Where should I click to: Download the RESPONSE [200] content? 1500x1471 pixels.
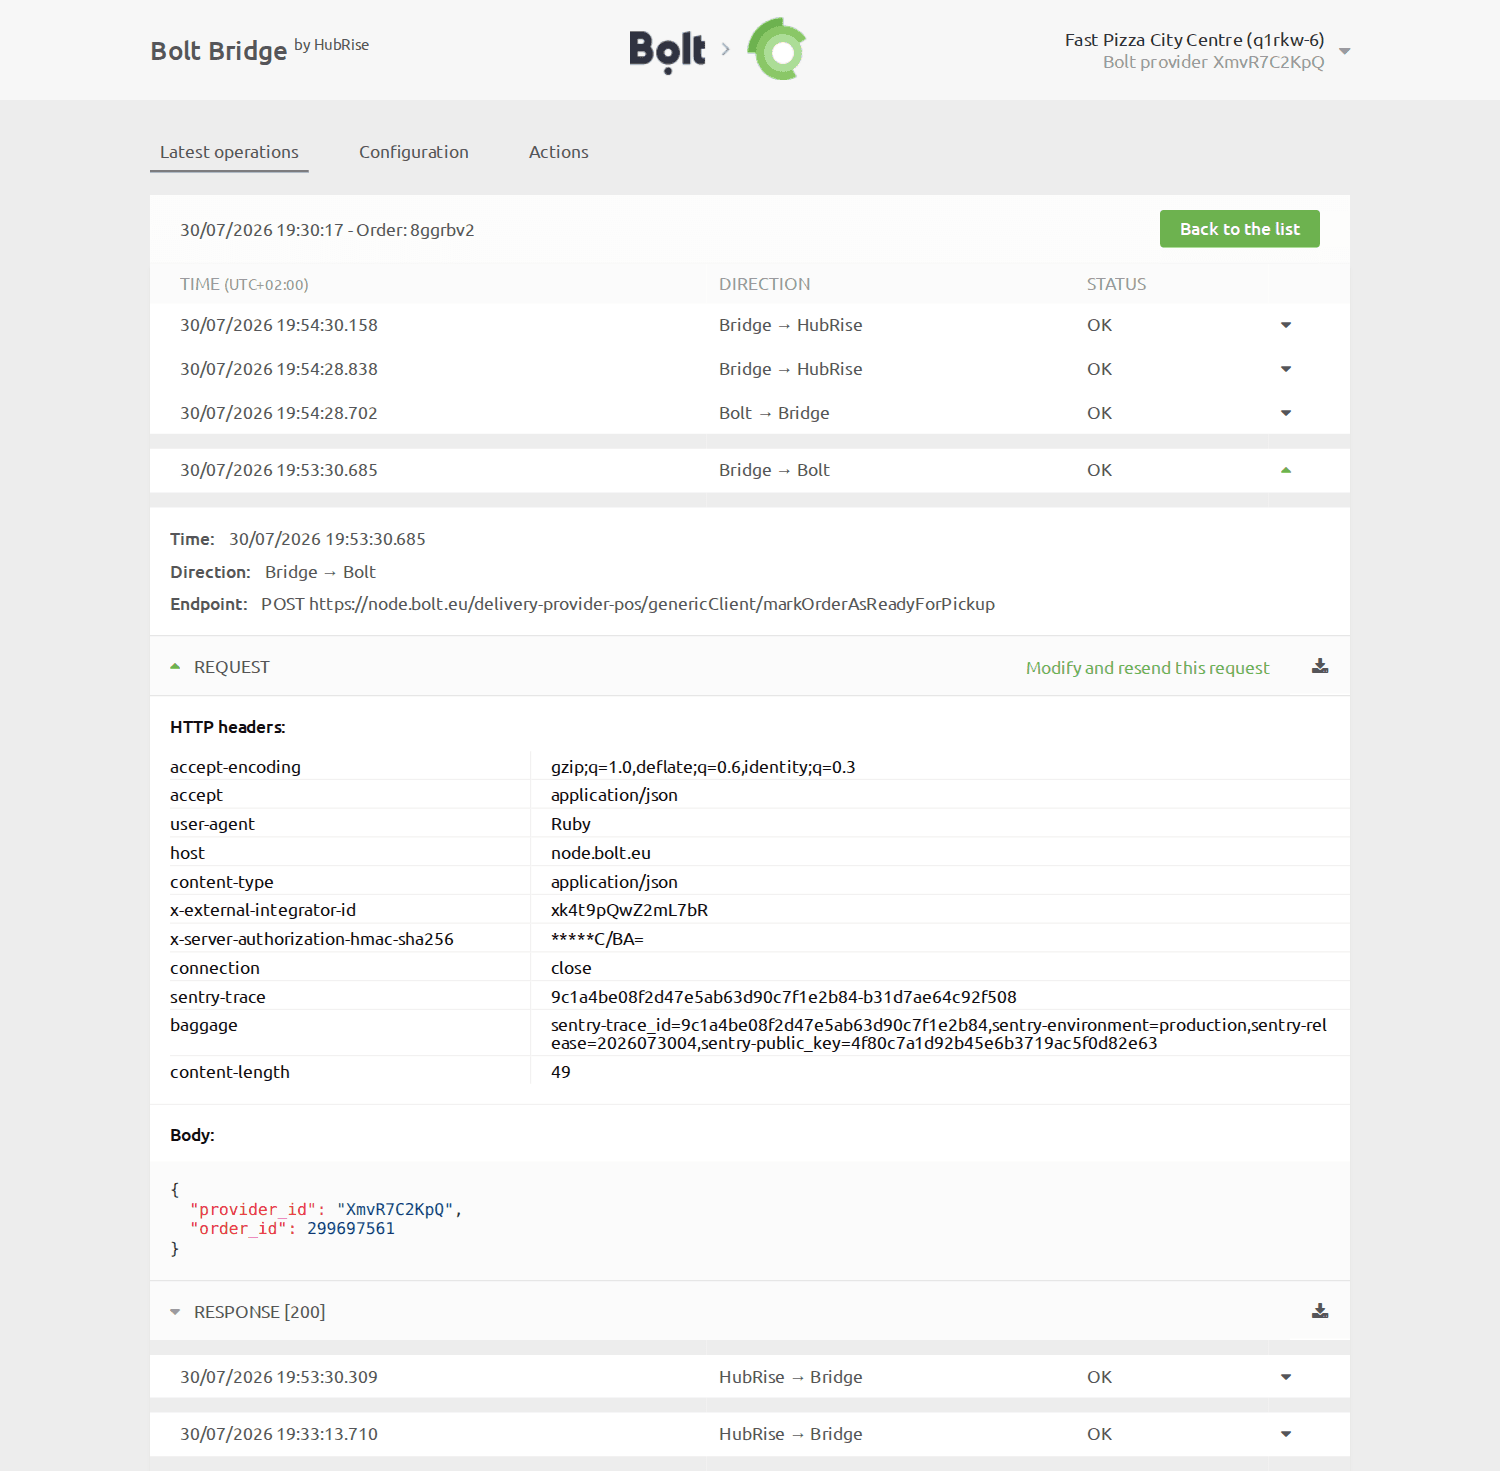click(x=1320, y=1311)
